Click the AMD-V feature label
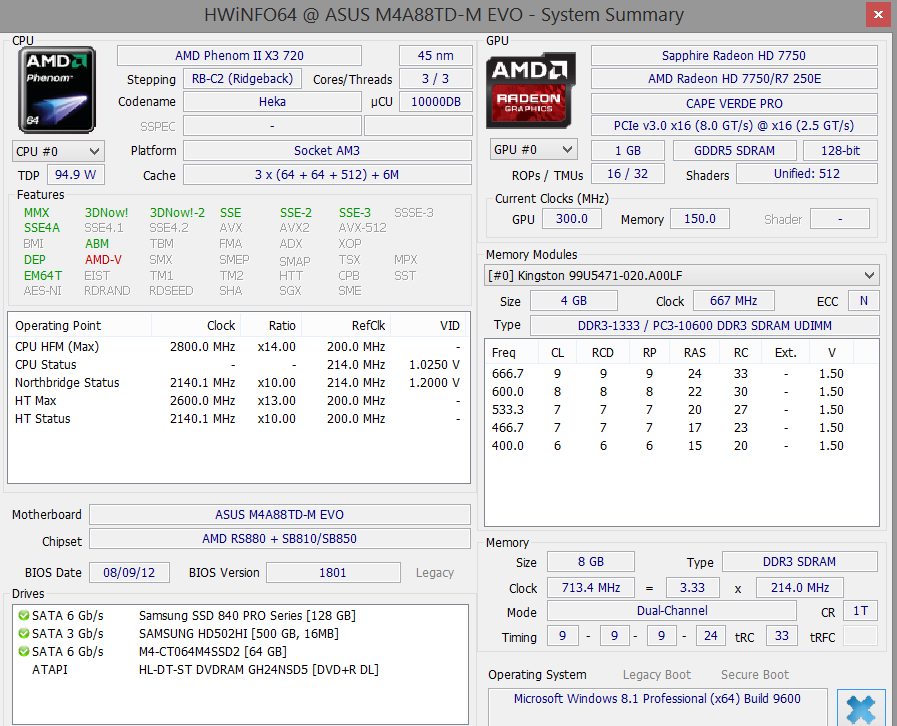Image resolution: width=897 pixels, height=726 pixels. (x=104, y=260)
